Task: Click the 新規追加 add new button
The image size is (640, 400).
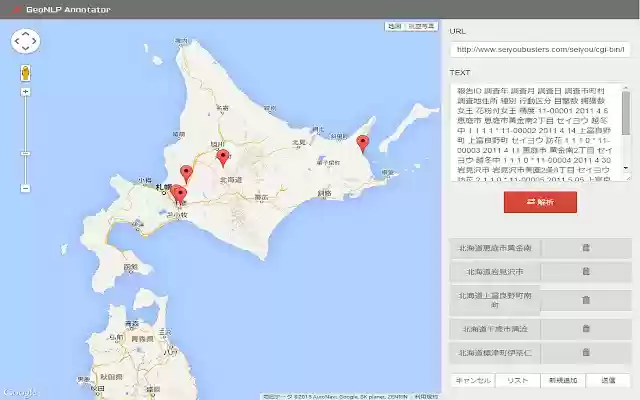Action: pos(563,380)
